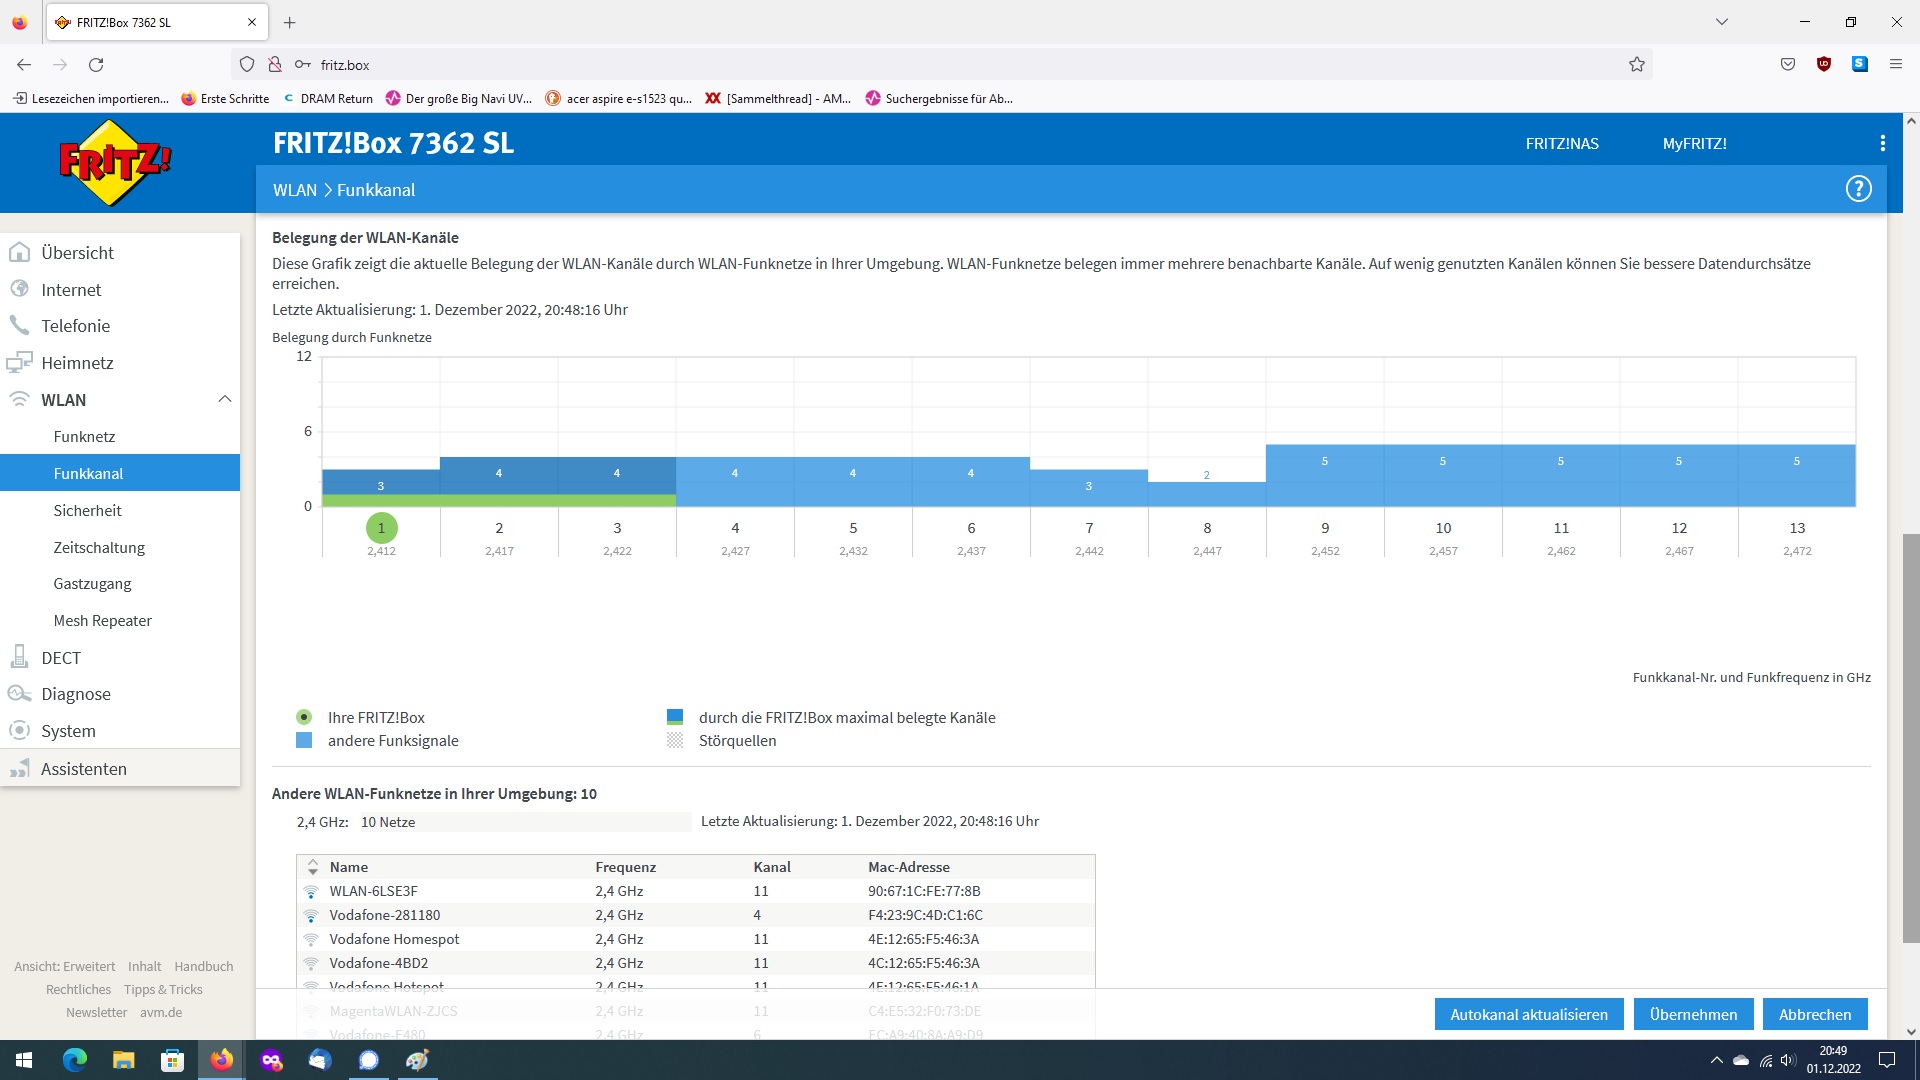Open Firefox list all tabs dropdown
This screenshot has width=1920, height=1080.
pos(1721,22)
